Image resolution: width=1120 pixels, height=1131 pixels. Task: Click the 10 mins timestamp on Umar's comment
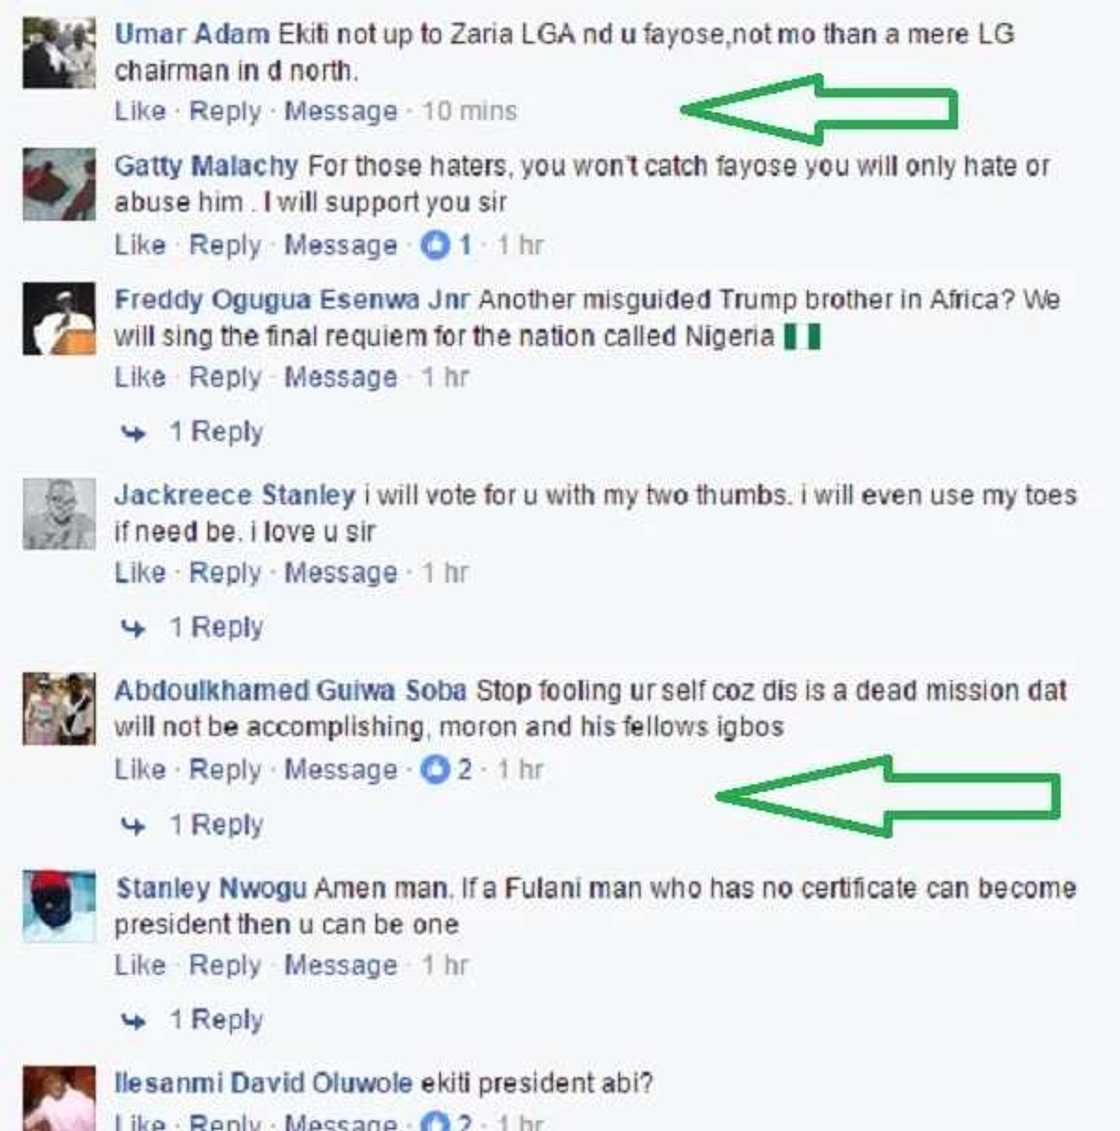[x=469, y=111]
